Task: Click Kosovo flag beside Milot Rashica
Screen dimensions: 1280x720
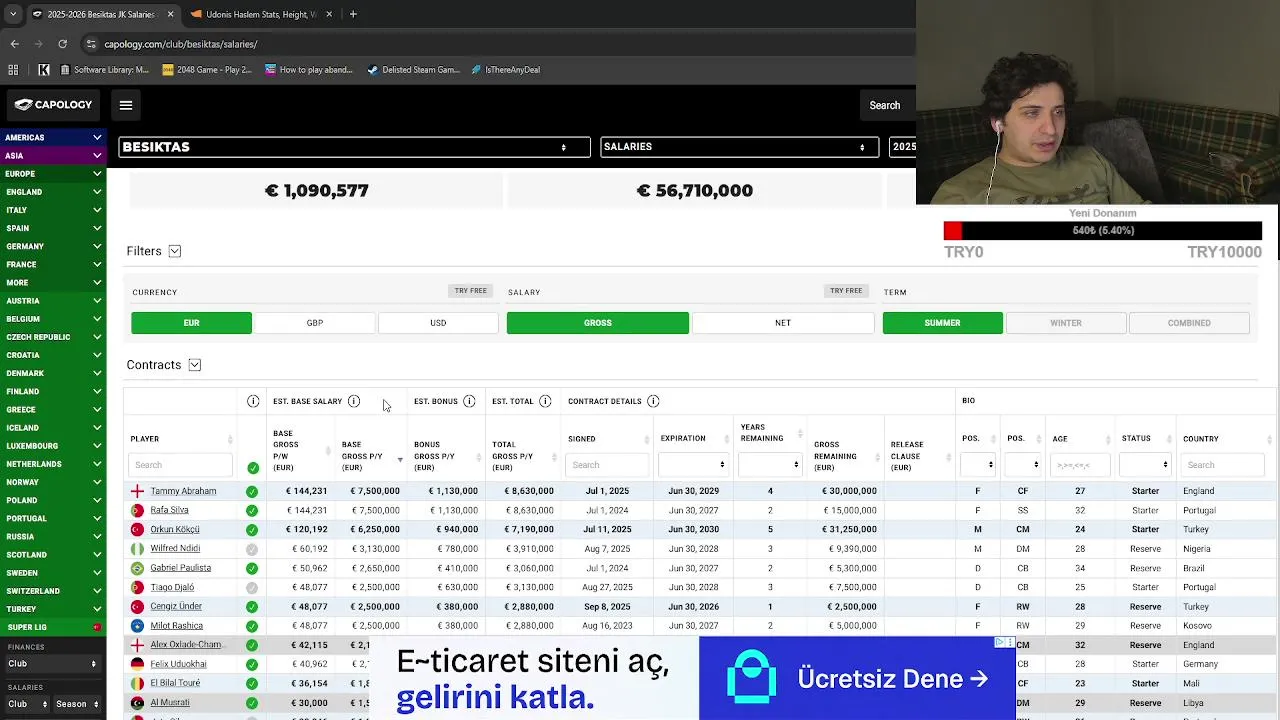Action: click(137, 625)
